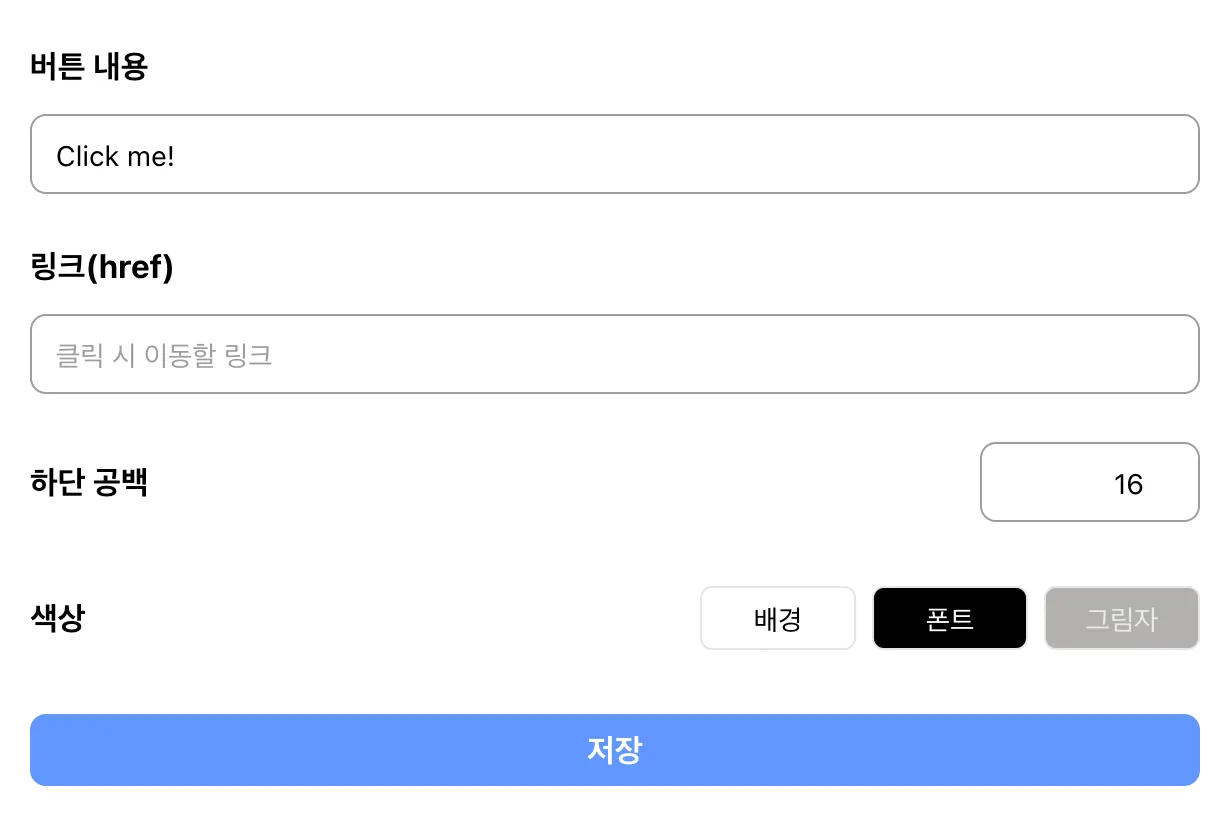Open the 배경 color picker
The width and height of the screenshot is (1228, 828).
pos(778,618)
